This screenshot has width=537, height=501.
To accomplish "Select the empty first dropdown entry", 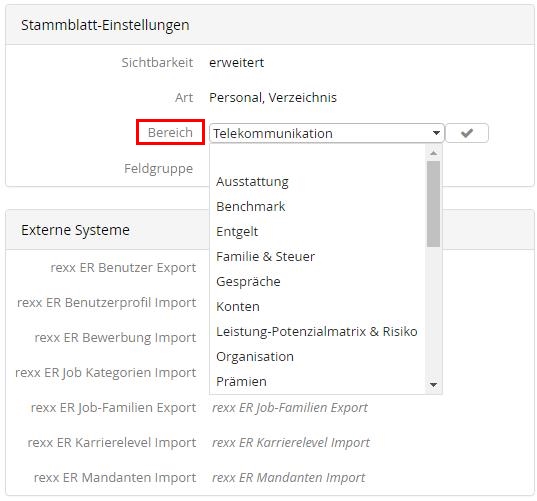I will tap(317, 158).
